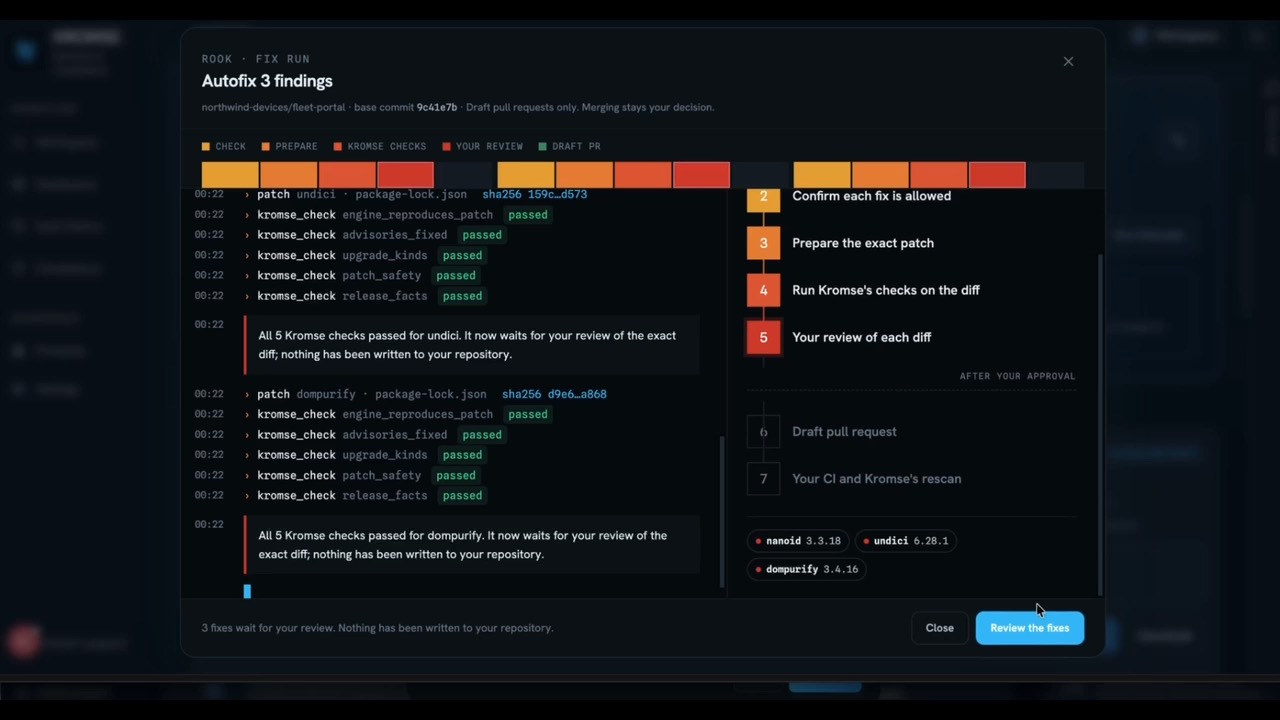Click the rightmost red segment of the timeline
Image resolution: width=1280 pixels, height=720 pixels.
coord(996,175)
